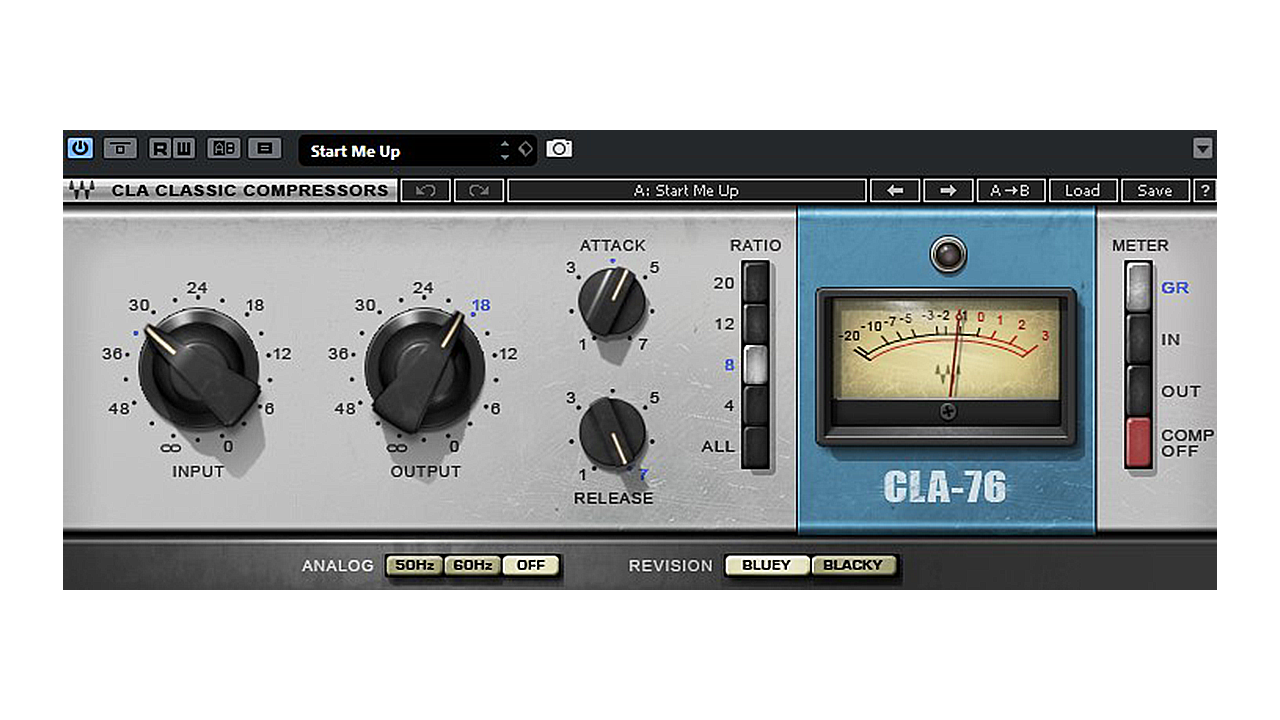Image resolution: width=1280 pixels, height=720 pixels.
Task: Set meter to IN mode
Action: point(1139,340)
